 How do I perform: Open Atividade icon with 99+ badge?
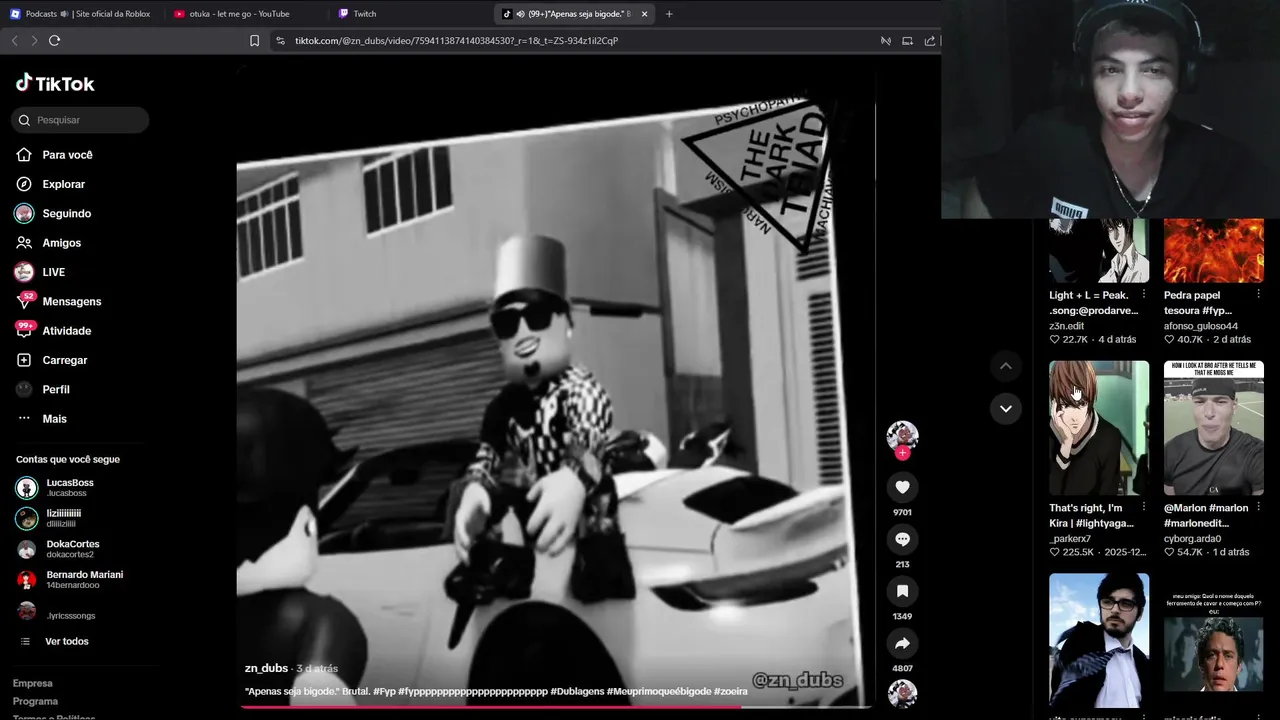coord(25,330)
